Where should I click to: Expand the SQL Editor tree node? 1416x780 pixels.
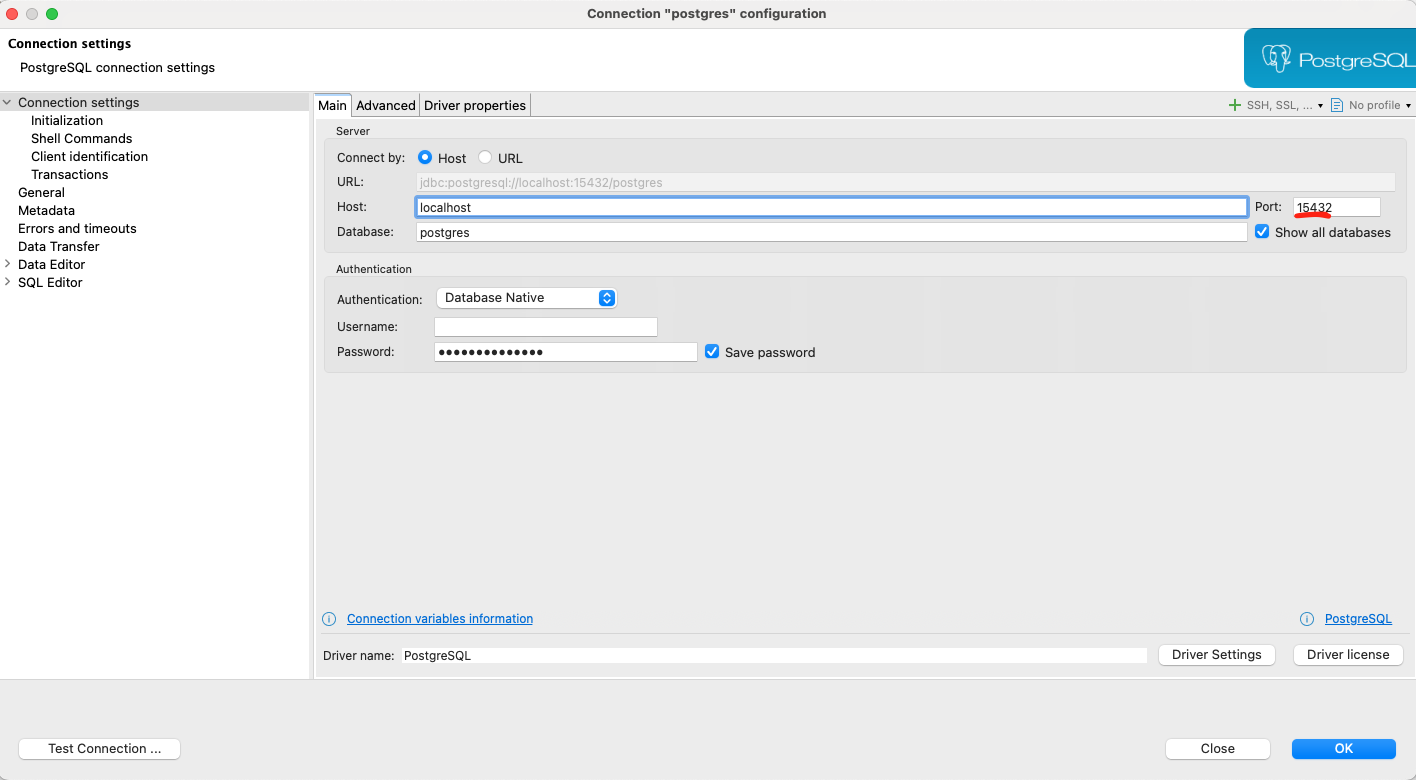pos(7,282)
